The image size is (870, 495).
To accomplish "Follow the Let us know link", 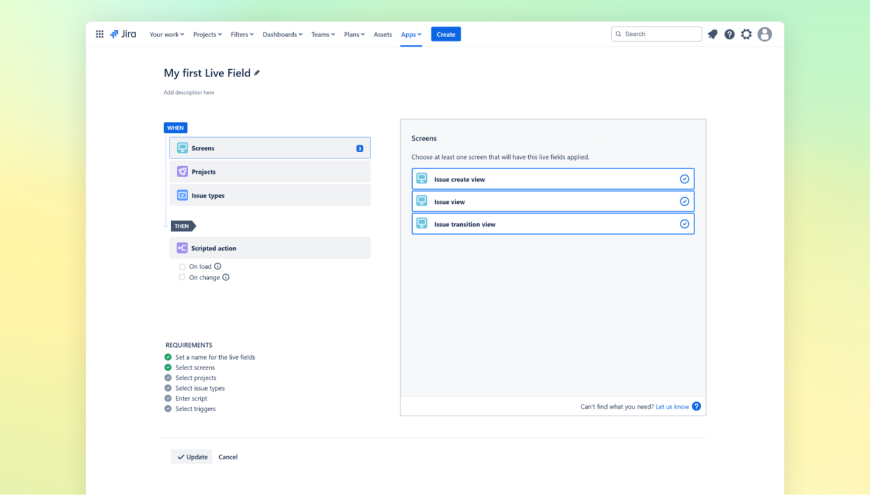I will tap(672, 407).
